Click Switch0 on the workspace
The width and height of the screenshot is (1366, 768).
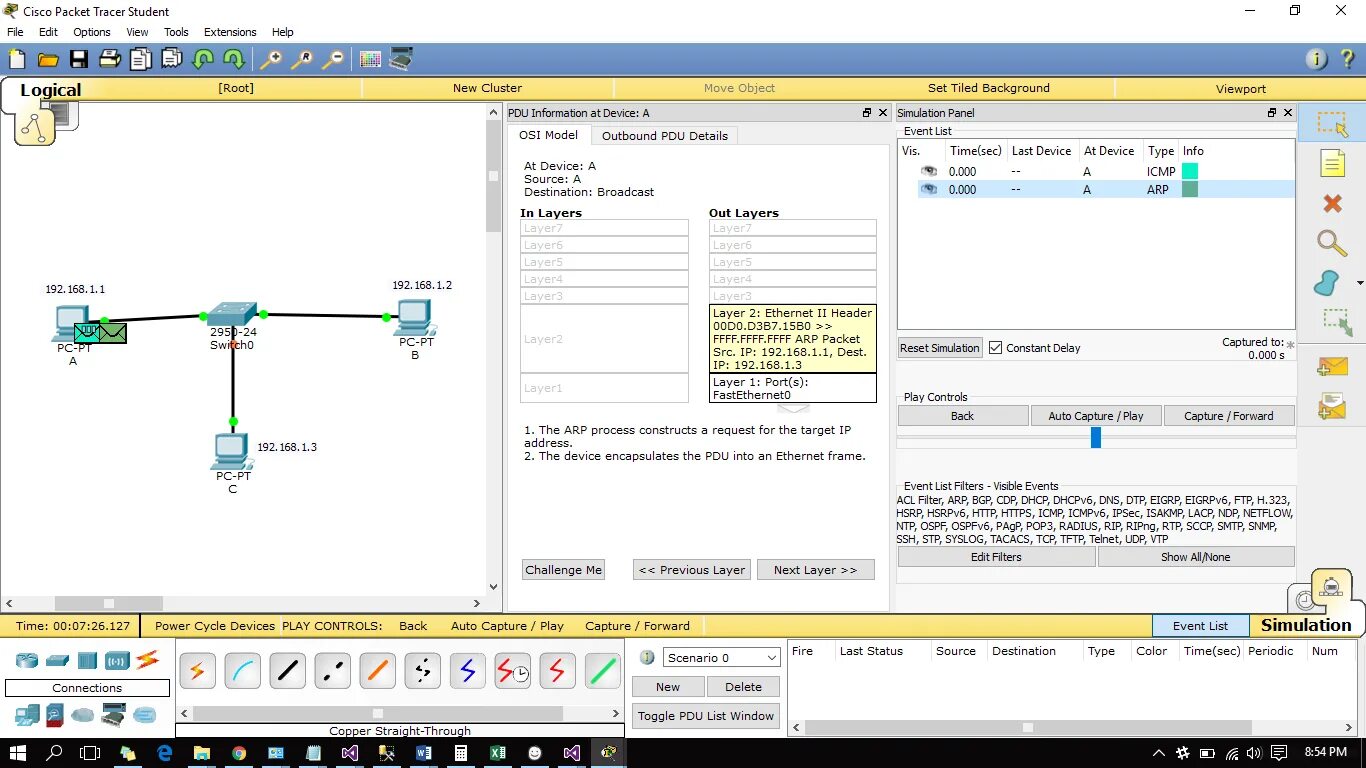coord(232,314)
